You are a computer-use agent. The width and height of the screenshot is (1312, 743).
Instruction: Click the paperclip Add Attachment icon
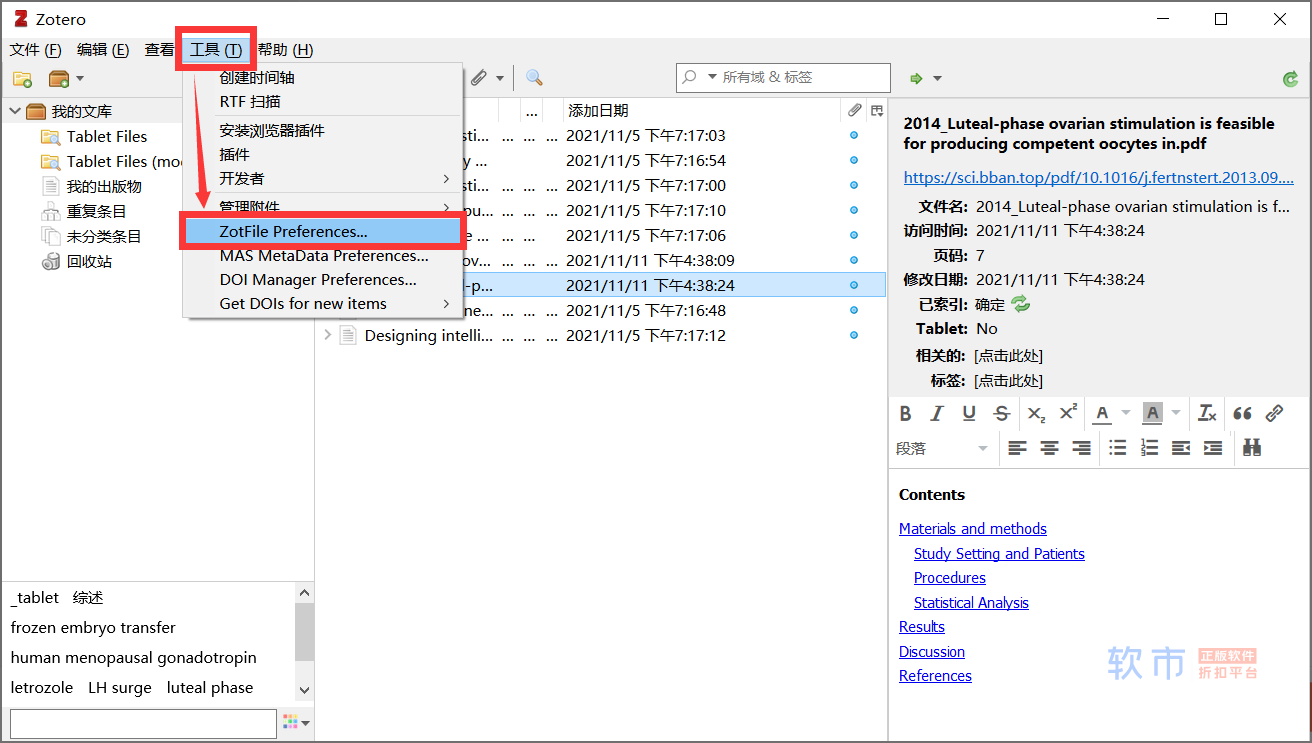(479, 78)
